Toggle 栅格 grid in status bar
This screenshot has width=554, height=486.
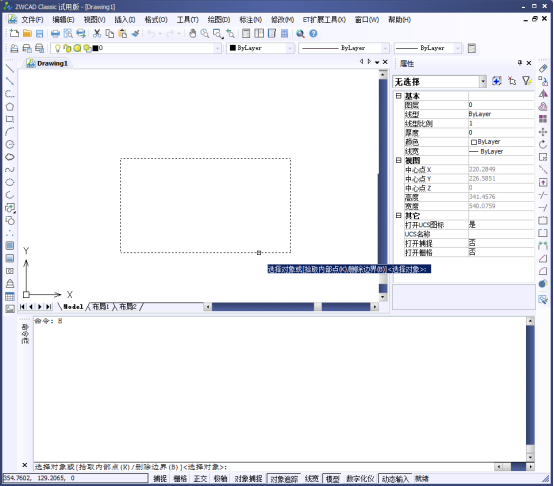(x=180, y=479)
